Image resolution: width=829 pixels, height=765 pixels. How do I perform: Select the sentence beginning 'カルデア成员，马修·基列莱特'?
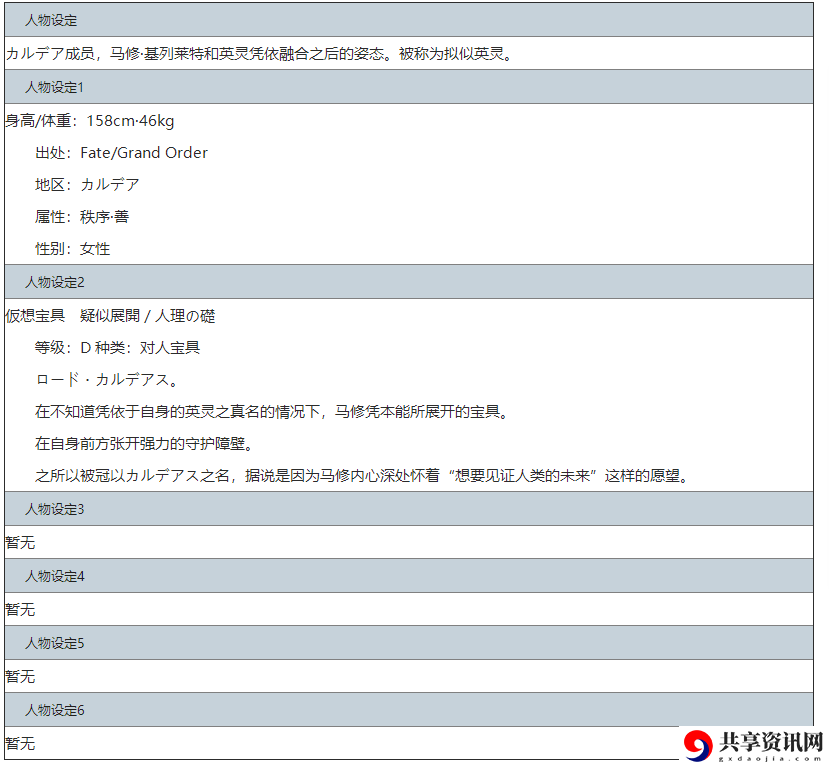coord(259,53)
